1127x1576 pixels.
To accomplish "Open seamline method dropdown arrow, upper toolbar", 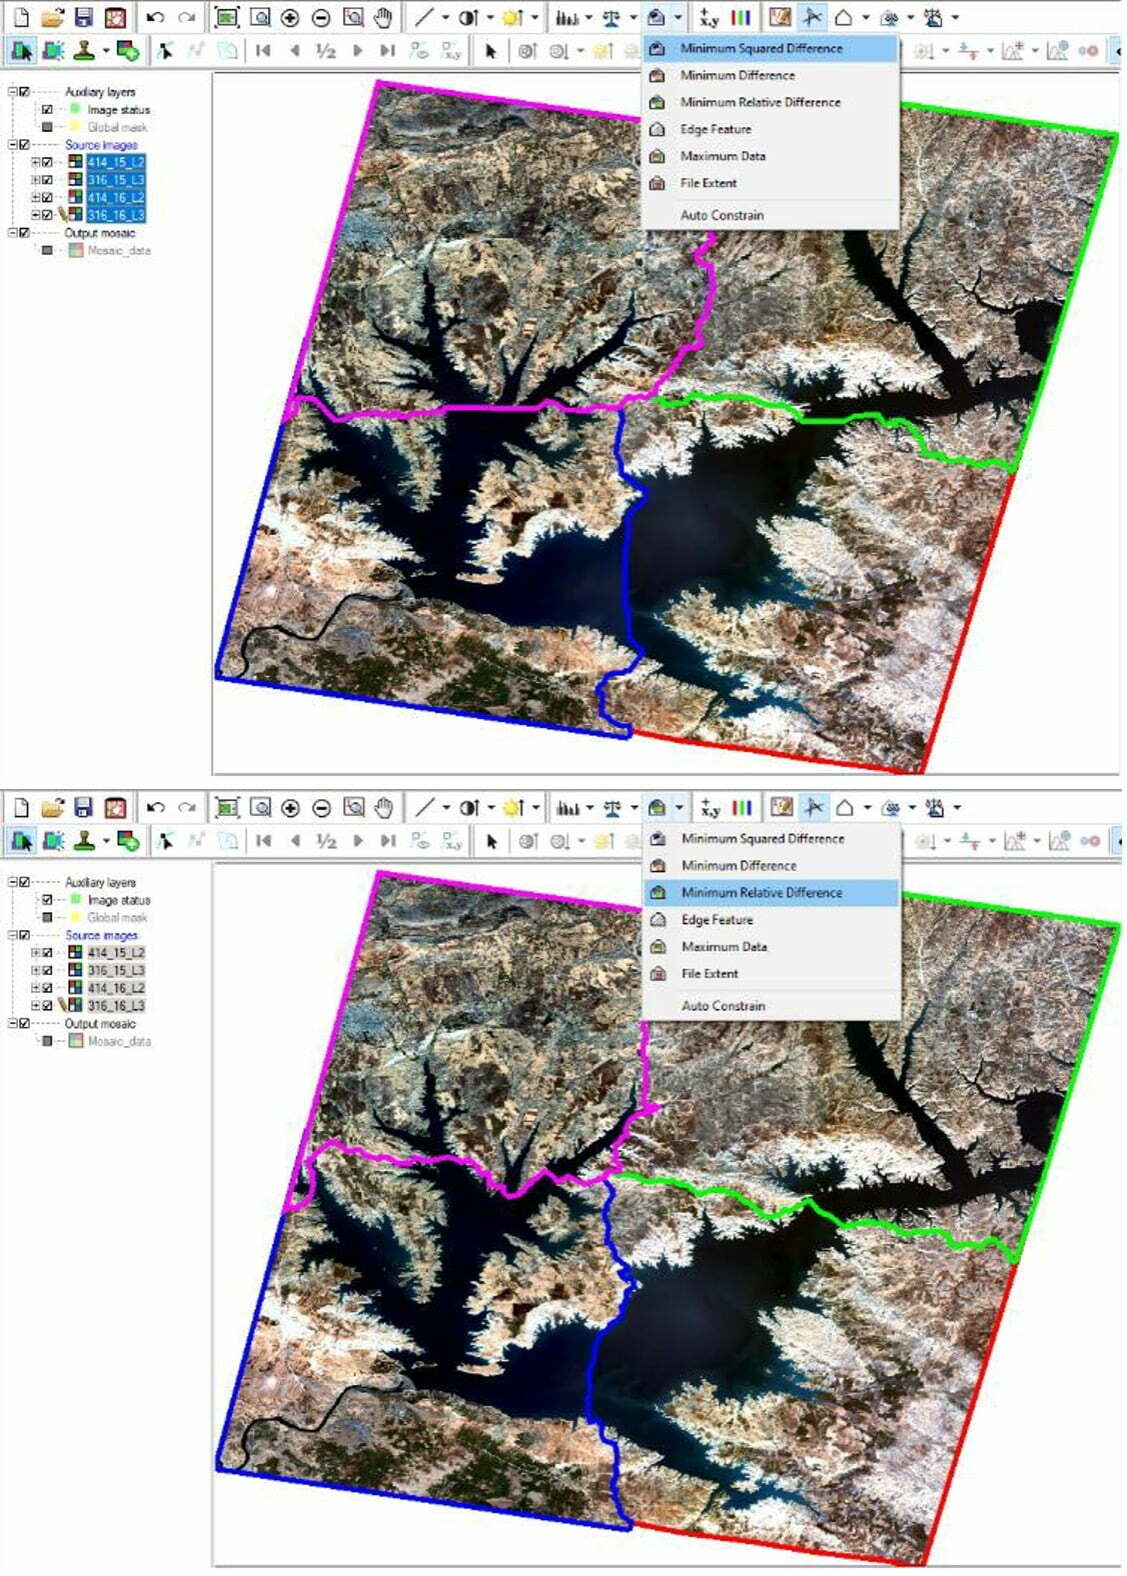I will (x=678, y=18).
